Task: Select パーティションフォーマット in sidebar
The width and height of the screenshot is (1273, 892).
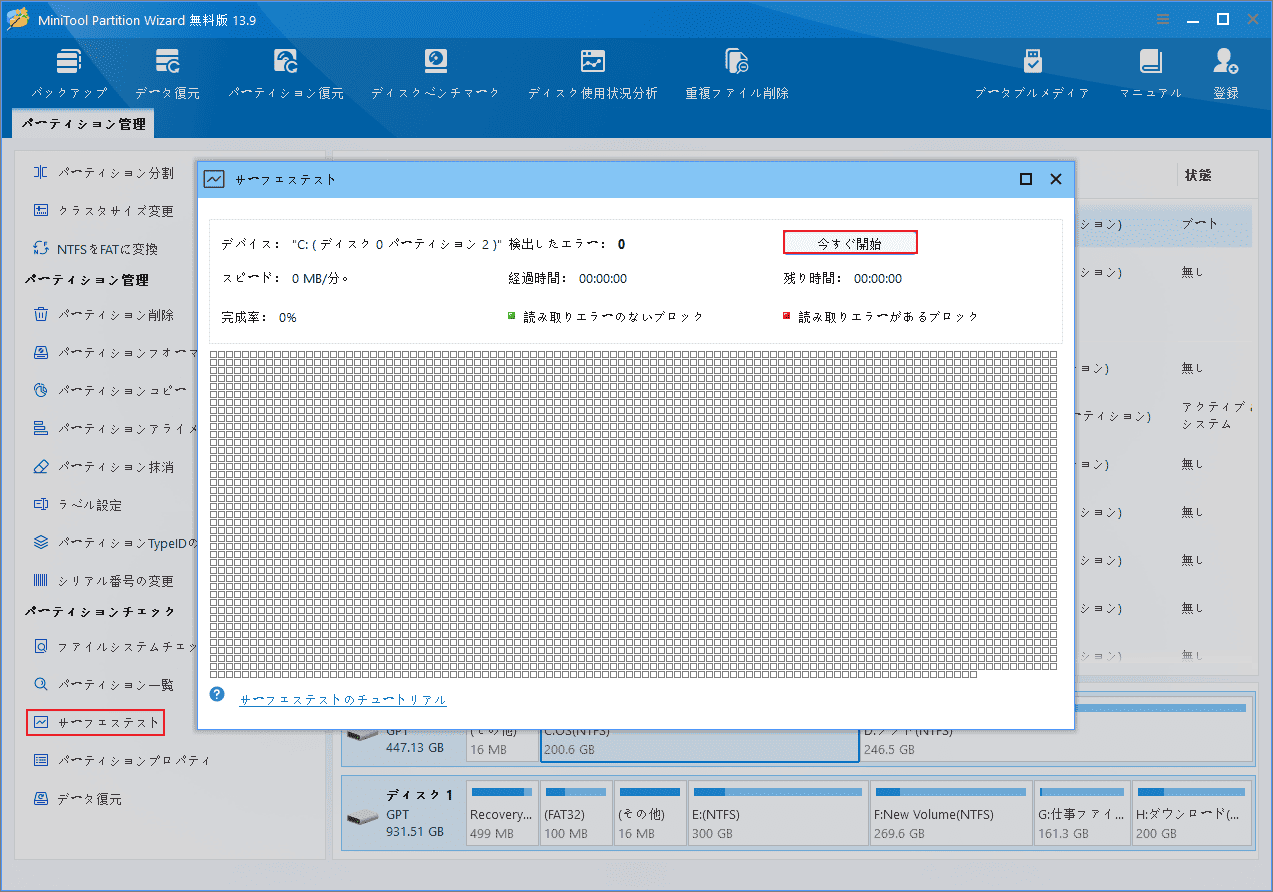Action: coord(115,353)
